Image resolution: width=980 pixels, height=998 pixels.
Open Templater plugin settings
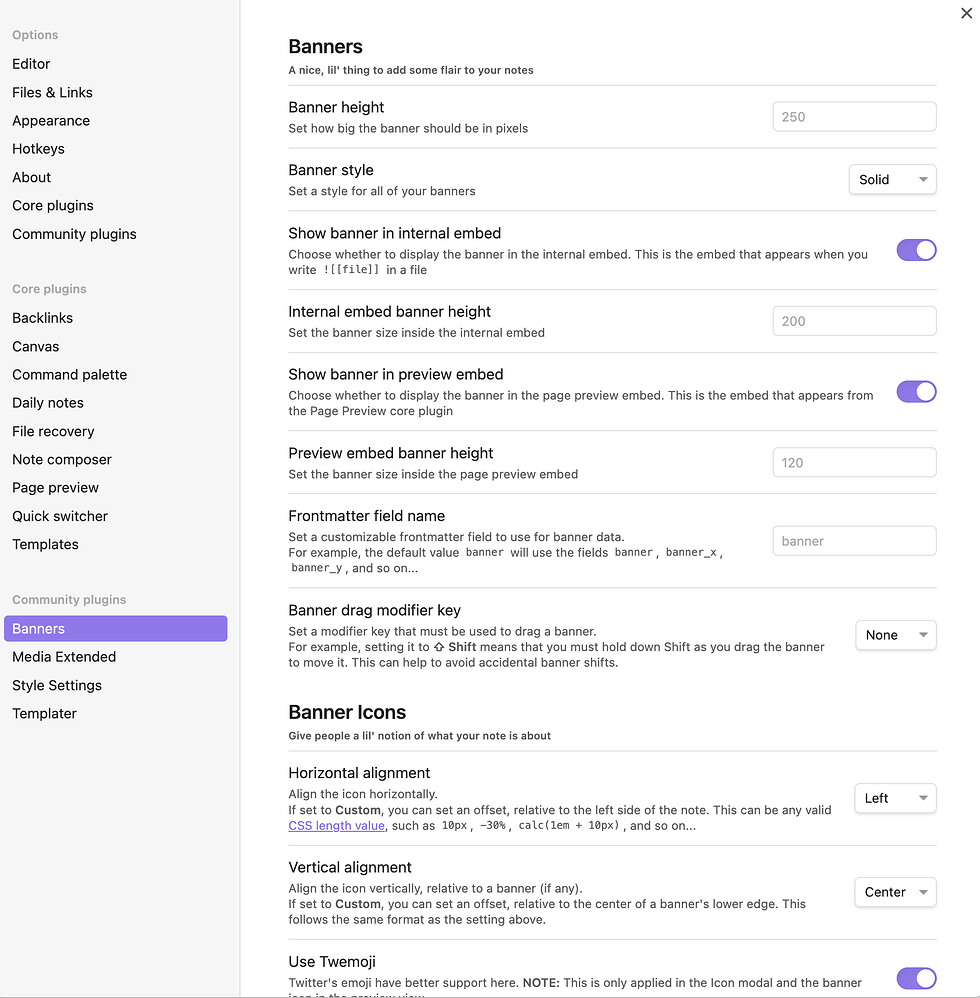point(44,713)
